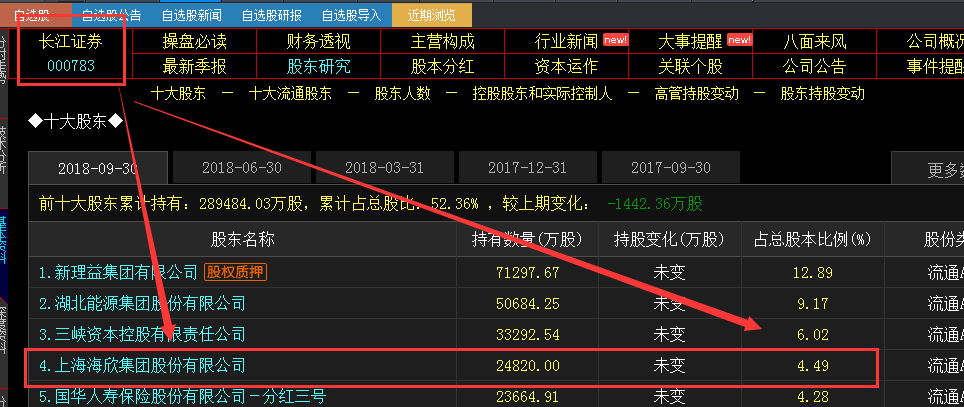The height and width of the screenshot is (407, 964).
Task: Jump to 控股股东和实际控制人 link
Action: (542, 93)
